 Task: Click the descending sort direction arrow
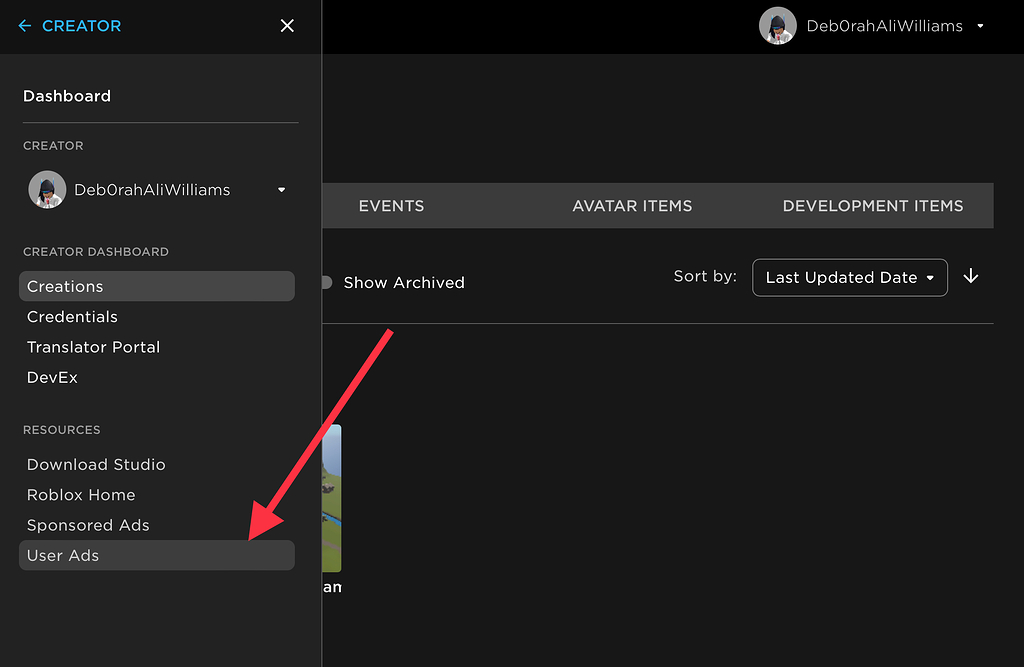click(x=970, y=277)
